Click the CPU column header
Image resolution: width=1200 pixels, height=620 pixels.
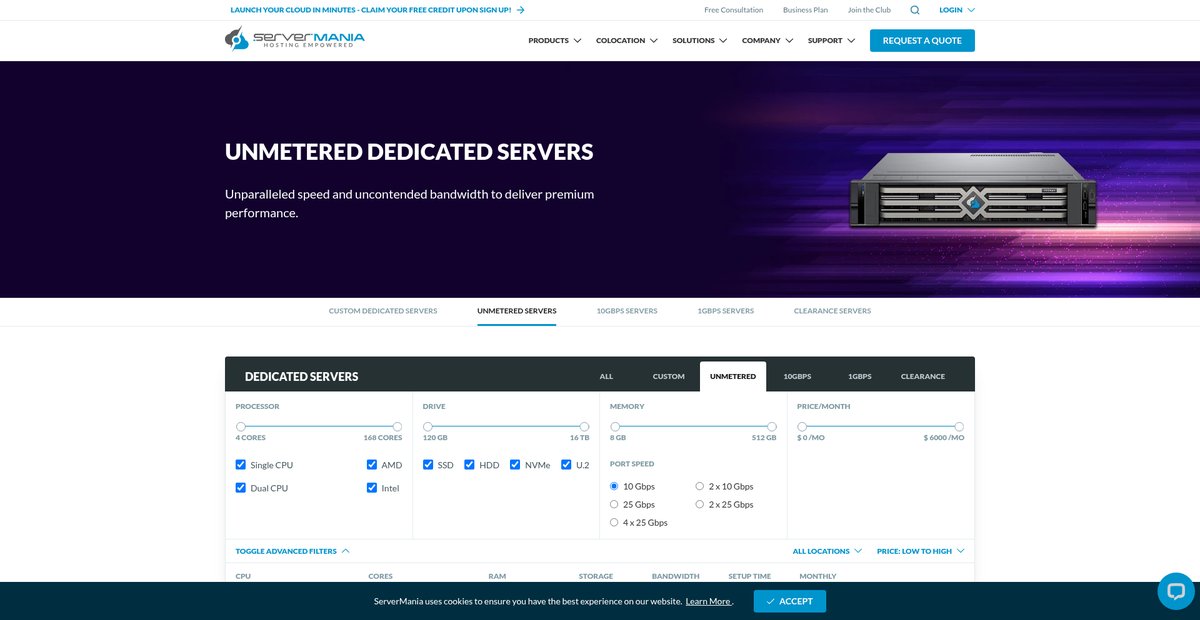click(243, 576)
